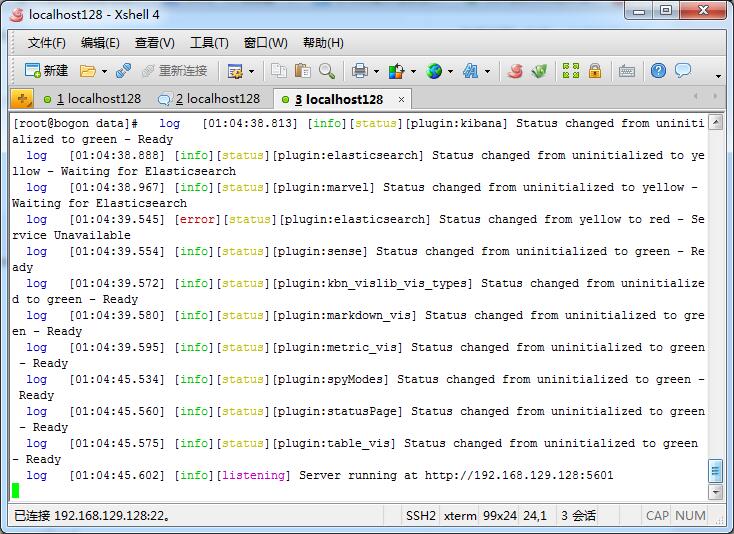The image size is (734, 534).
Task: Click the tab scroll left arrow
Action: [696, 96]
